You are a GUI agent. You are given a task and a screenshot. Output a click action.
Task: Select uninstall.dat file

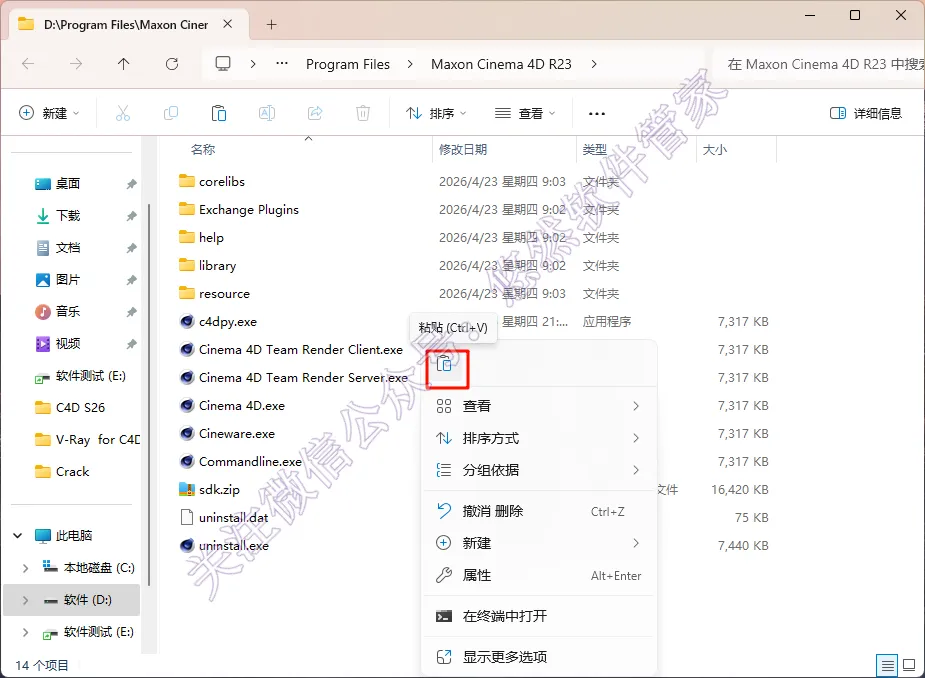coord(233,517)
